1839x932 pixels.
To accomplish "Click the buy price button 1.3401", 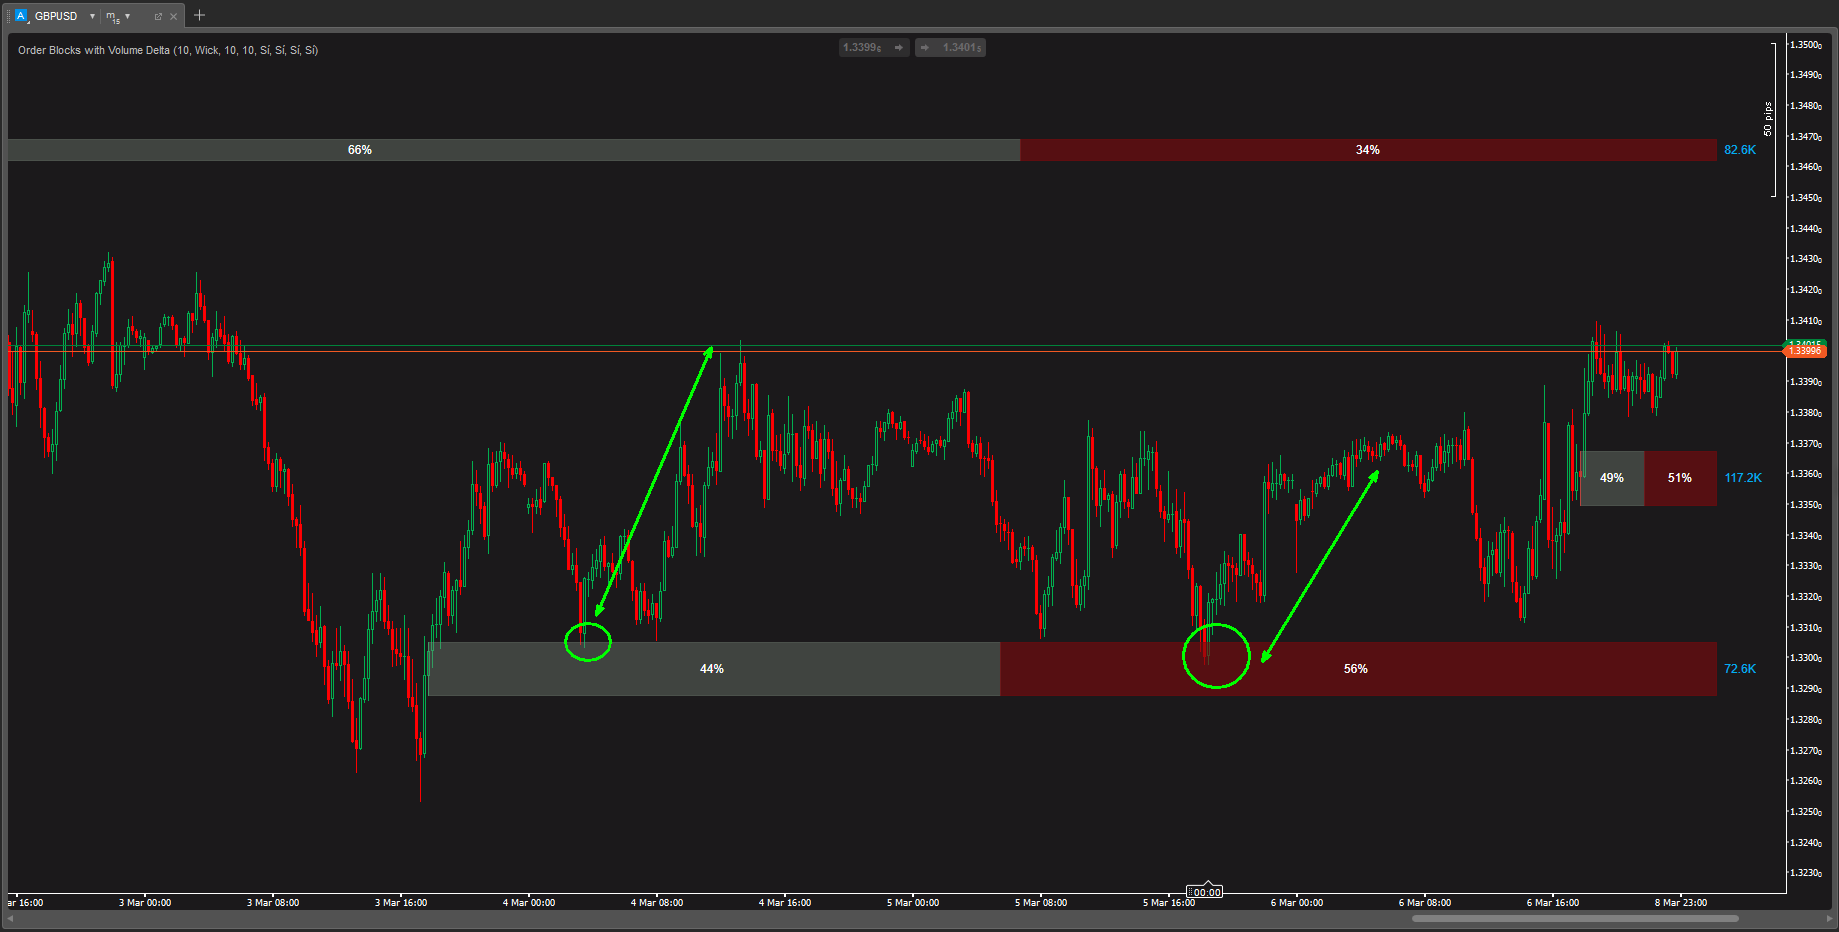I will pos(951,47).
